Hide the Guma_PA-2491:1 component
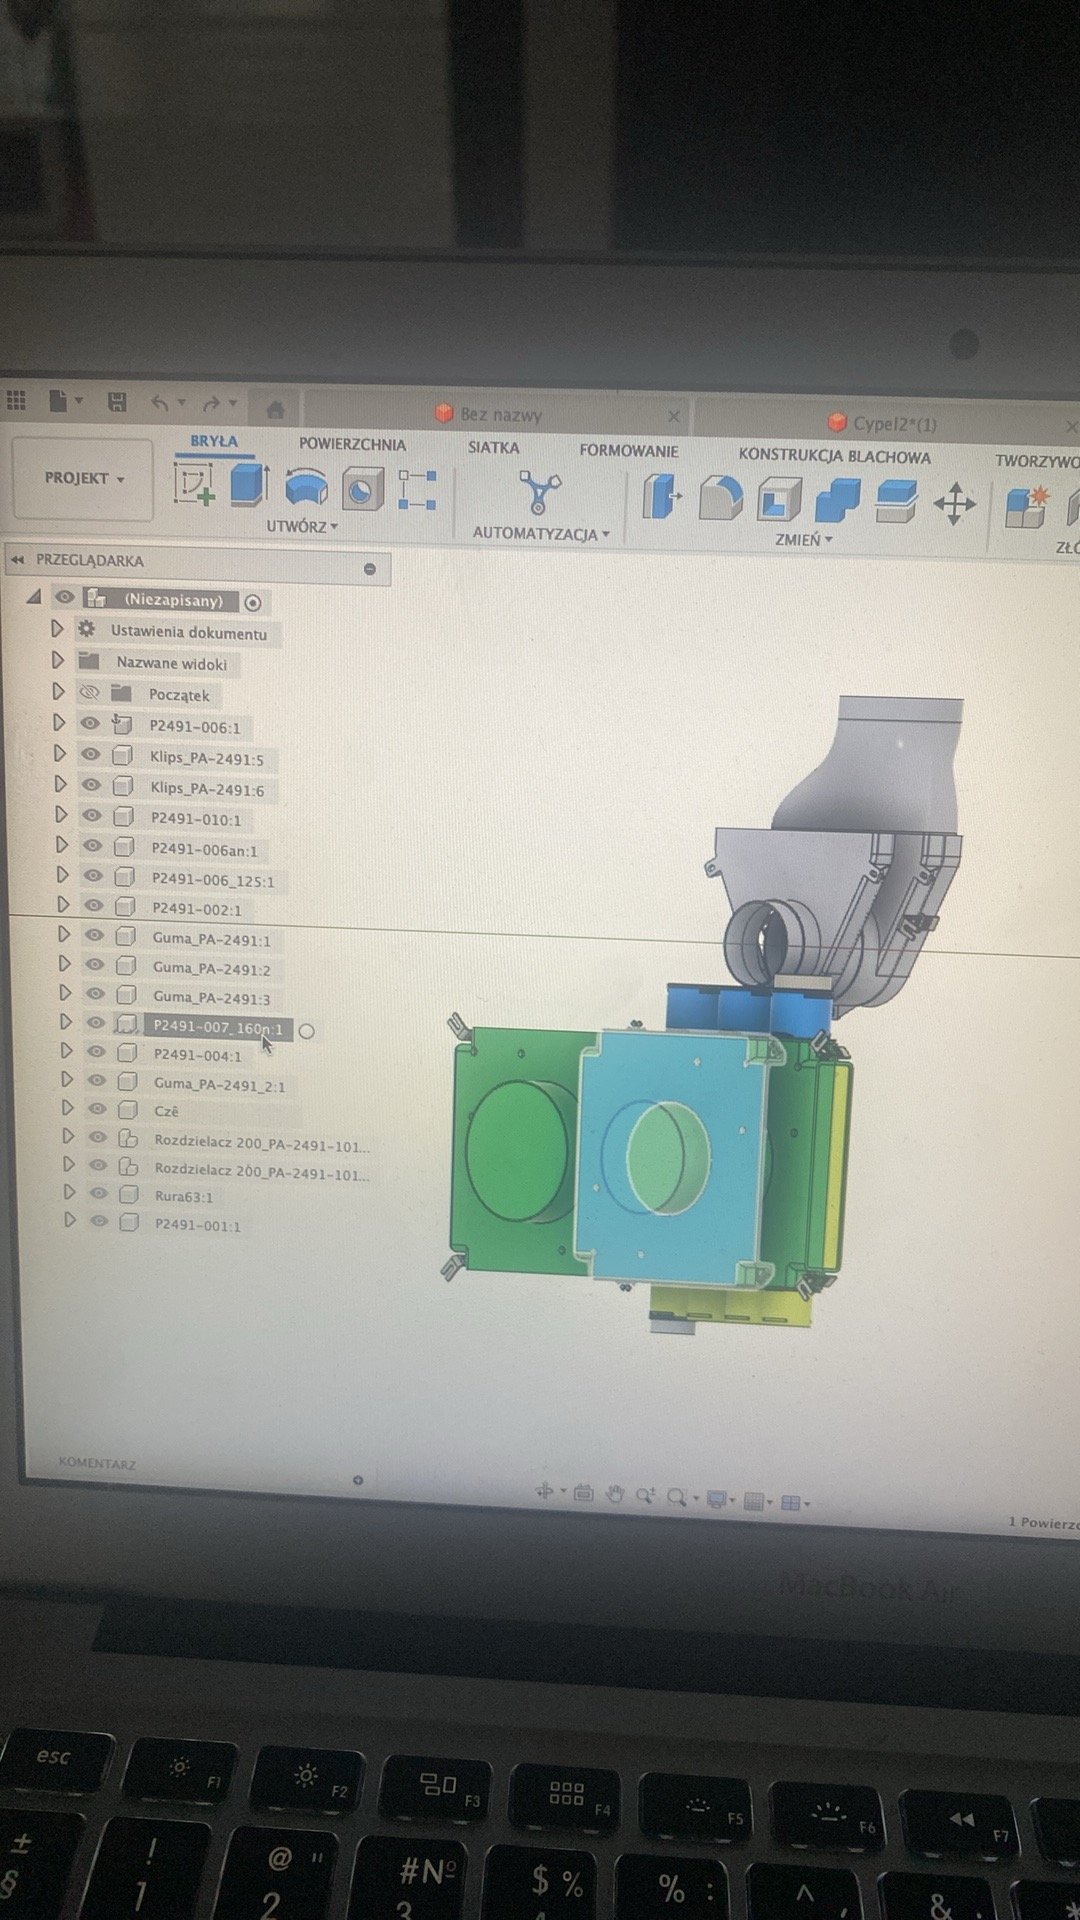 pos(94,935)
